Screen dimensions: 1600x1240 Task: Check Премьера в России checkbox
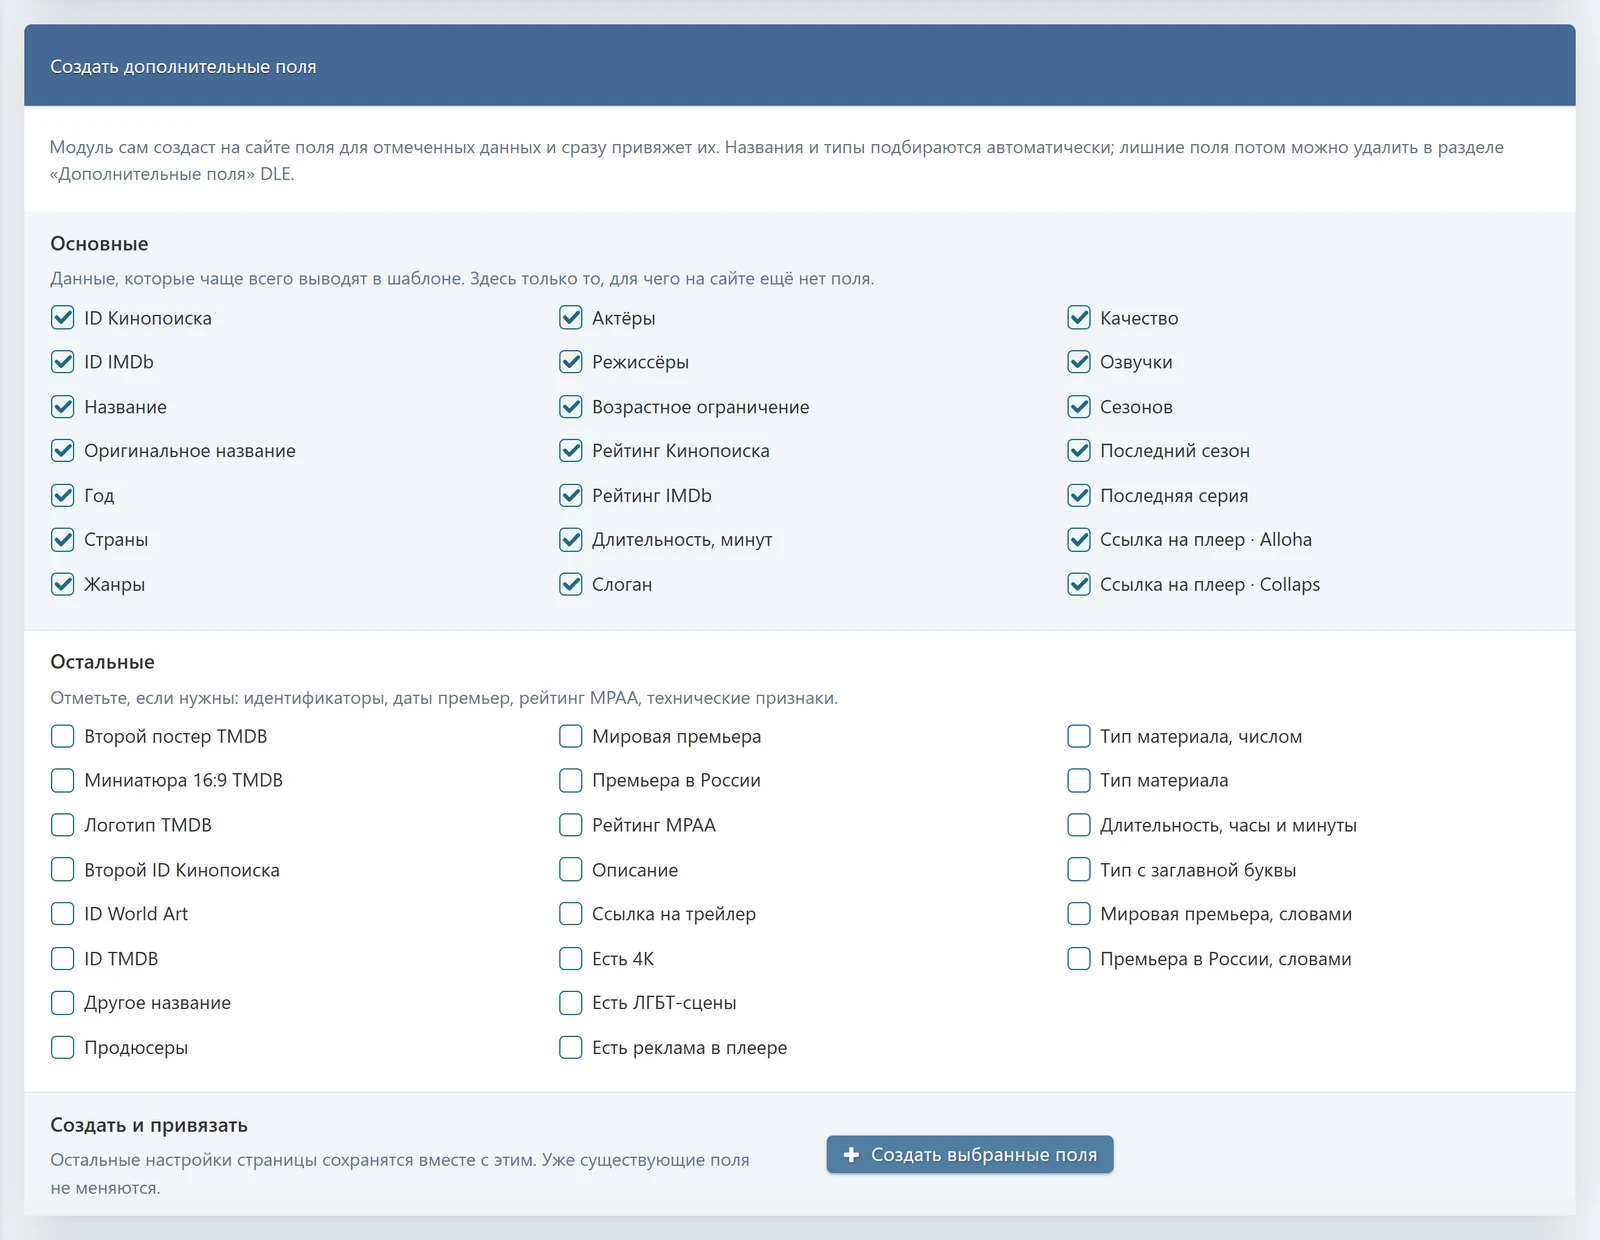pos(571,781)
